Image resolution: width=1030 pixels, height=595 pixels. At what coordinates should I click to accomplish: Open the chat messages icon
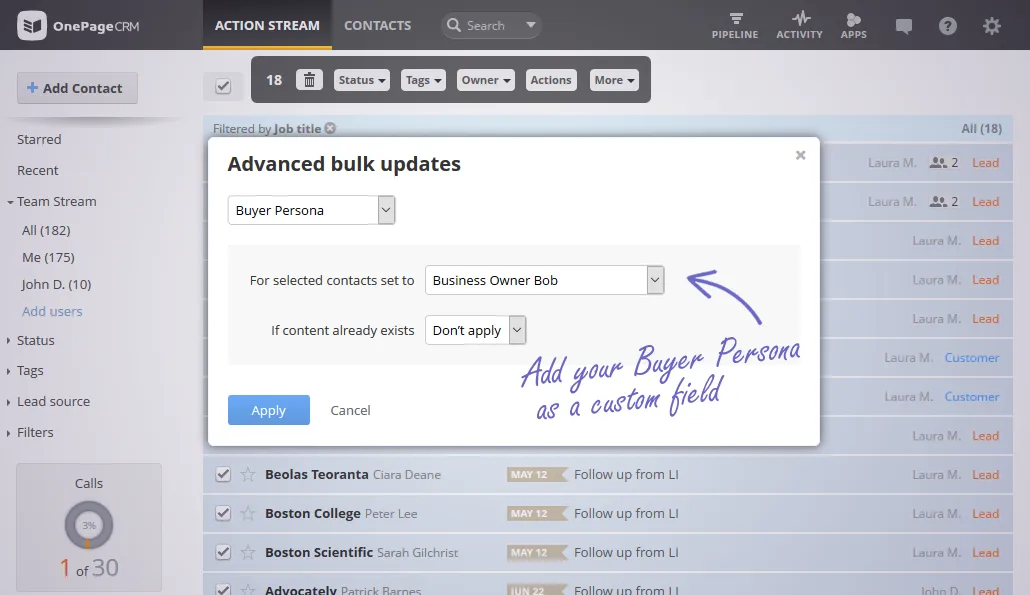904,26
